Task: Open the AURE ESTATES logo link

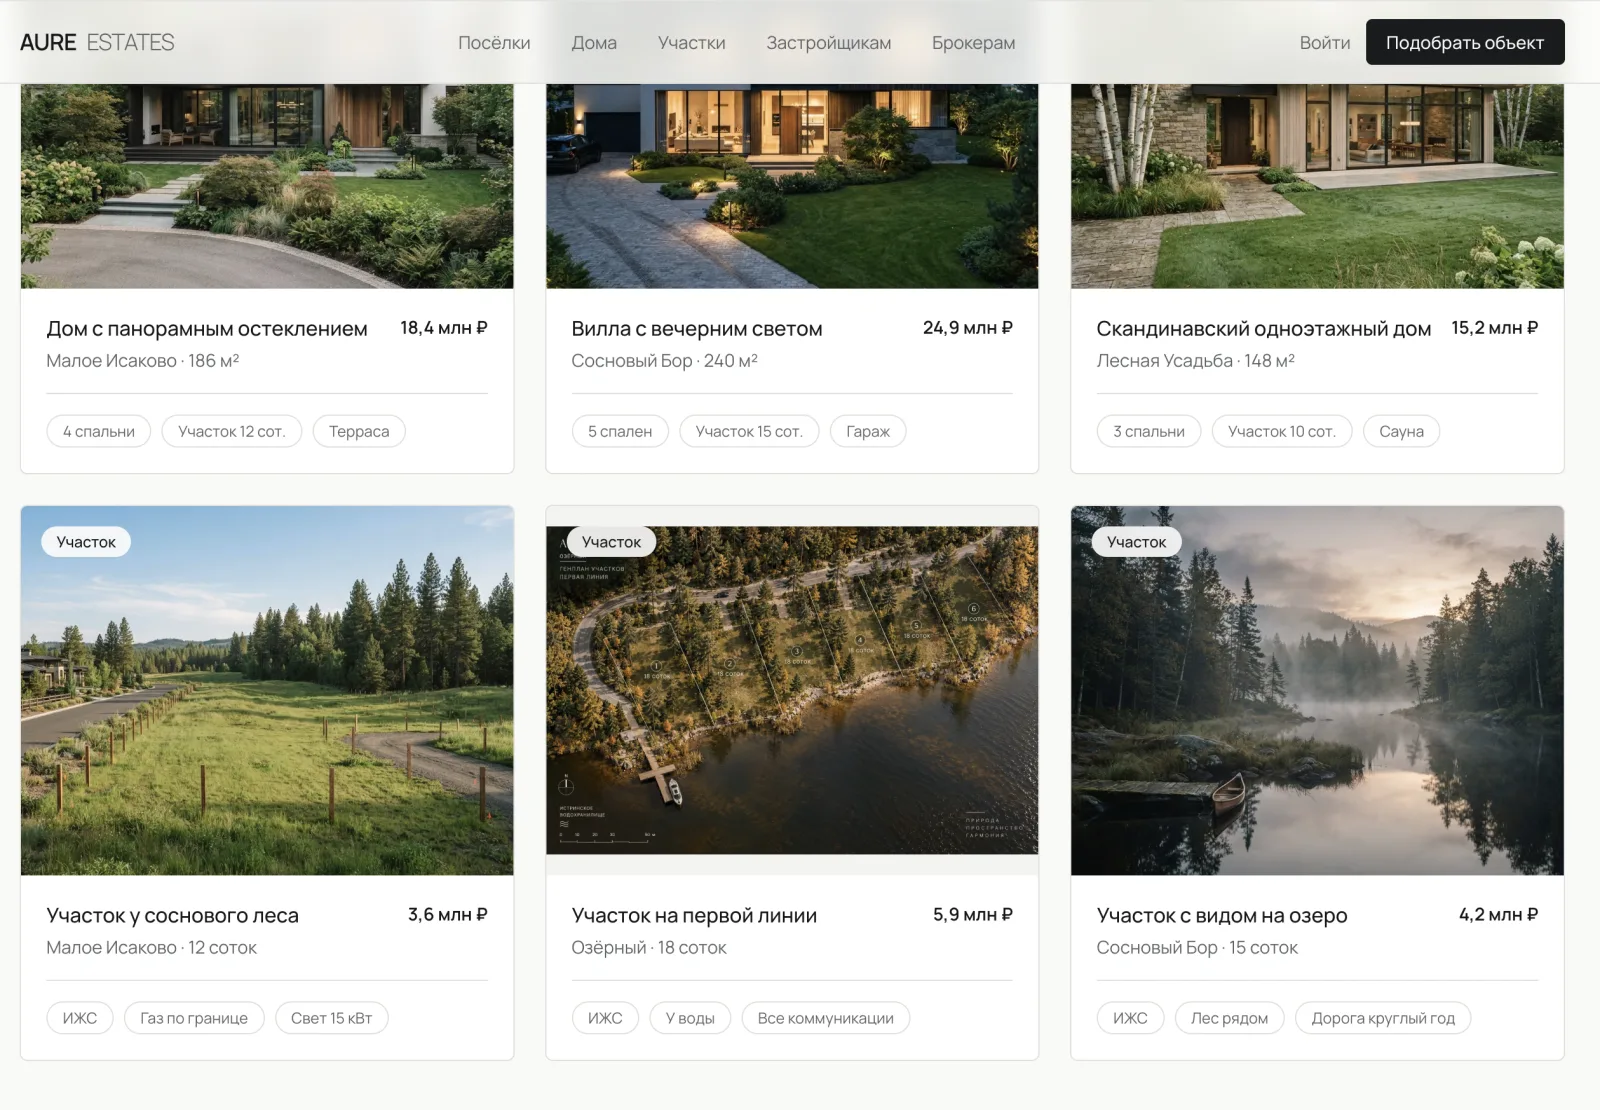Action: pos(97,42)
